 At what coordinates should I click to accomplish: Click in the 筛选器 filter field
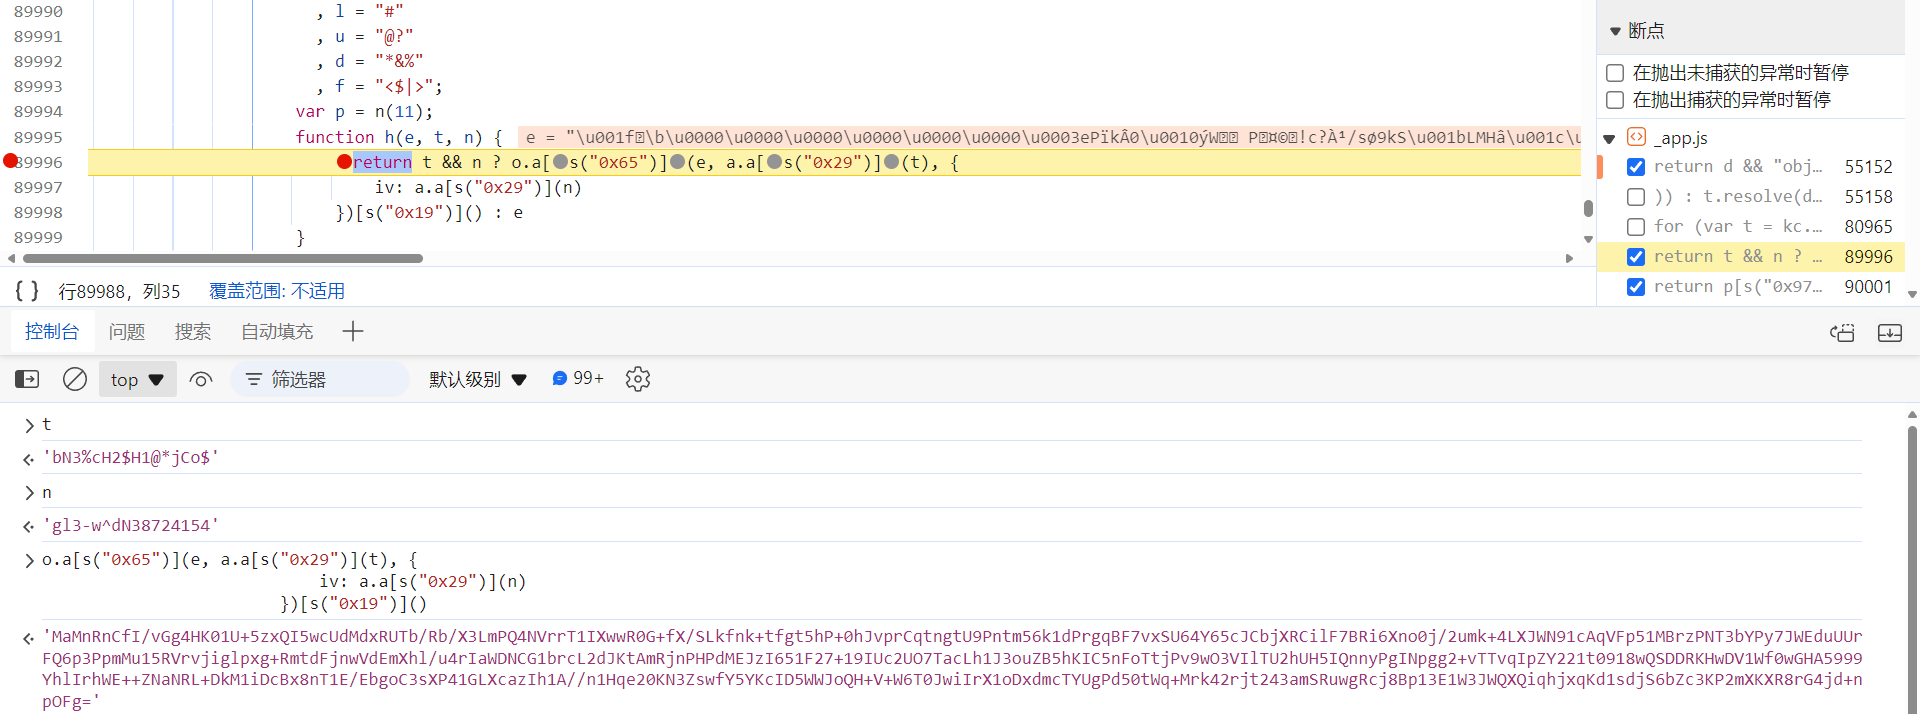320,379
